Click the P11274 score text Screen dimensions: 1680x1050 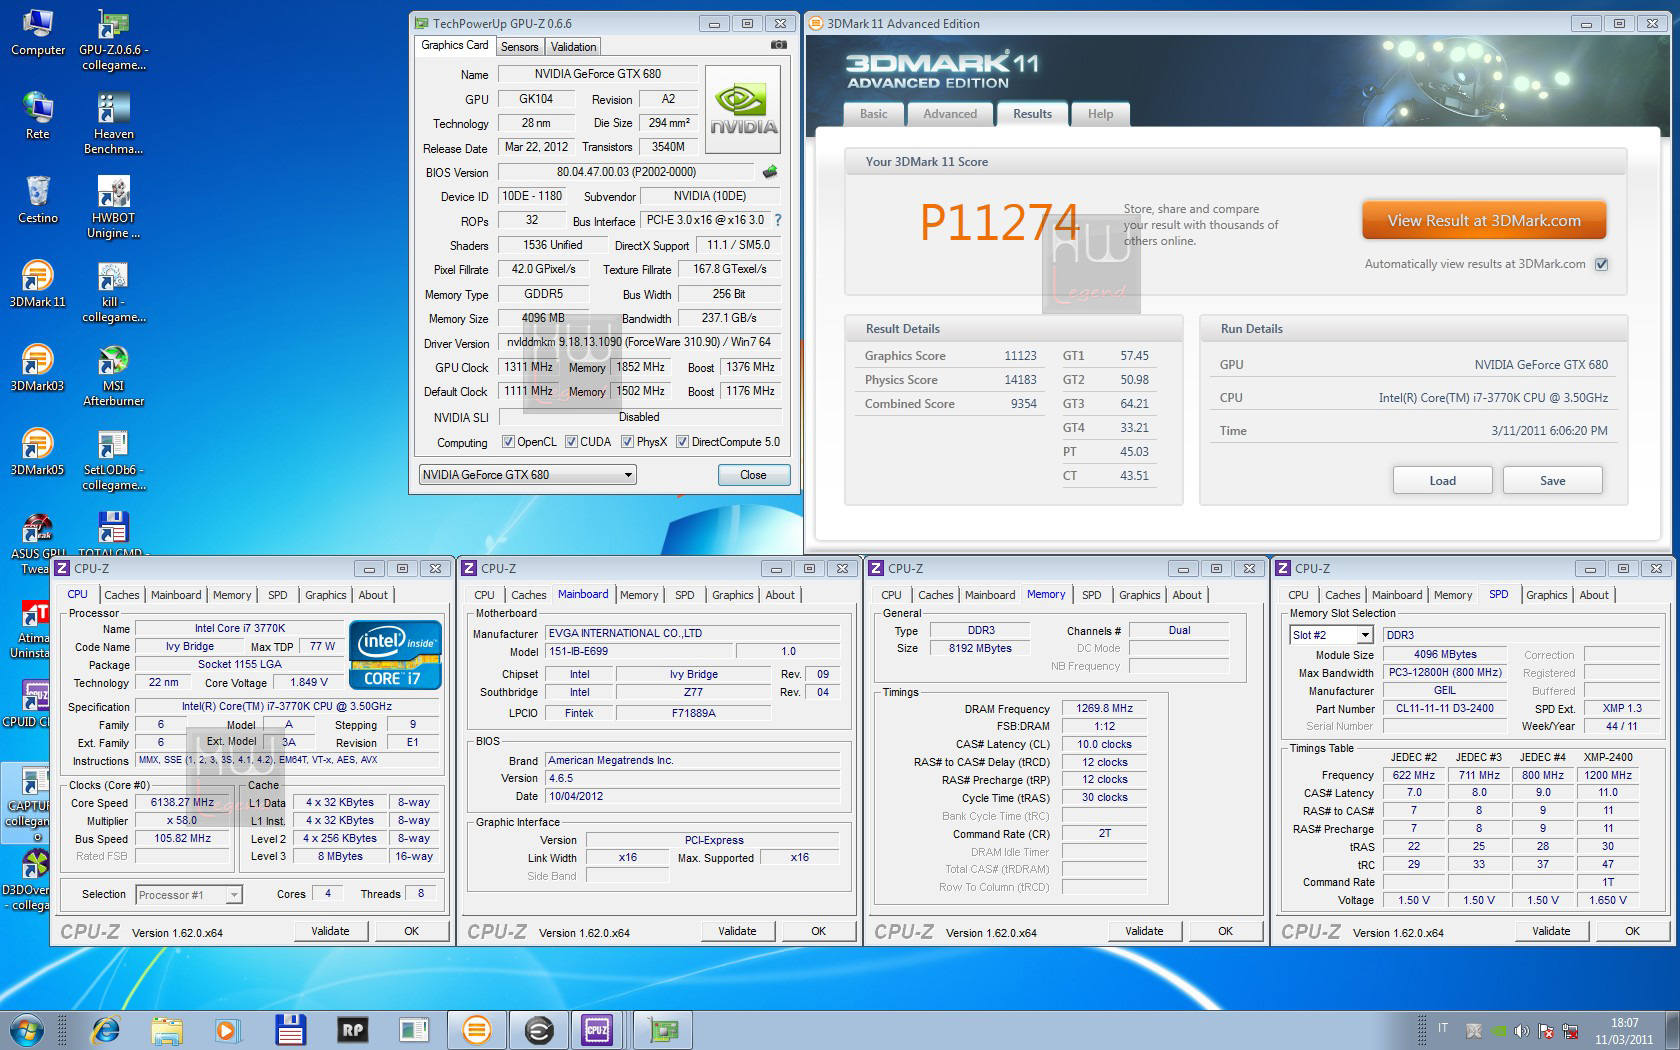(999, 223)
